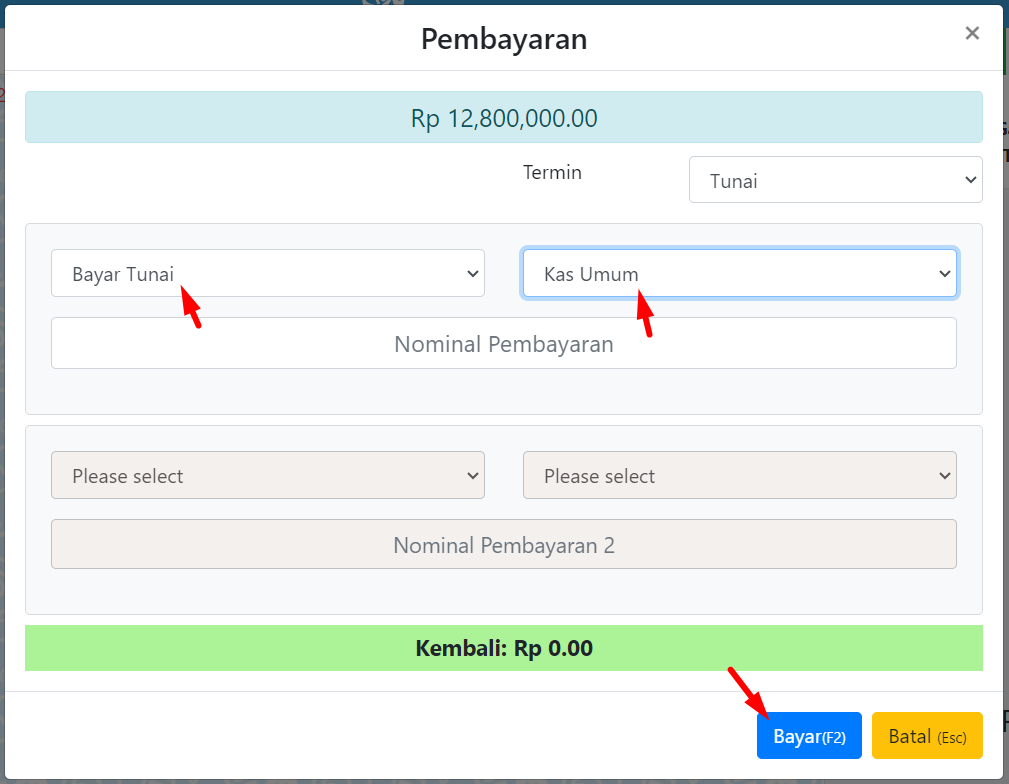Close the Pembayaran dialog with X
The width and height of the screenshot is (1009, 784).
tap(972, 33)
